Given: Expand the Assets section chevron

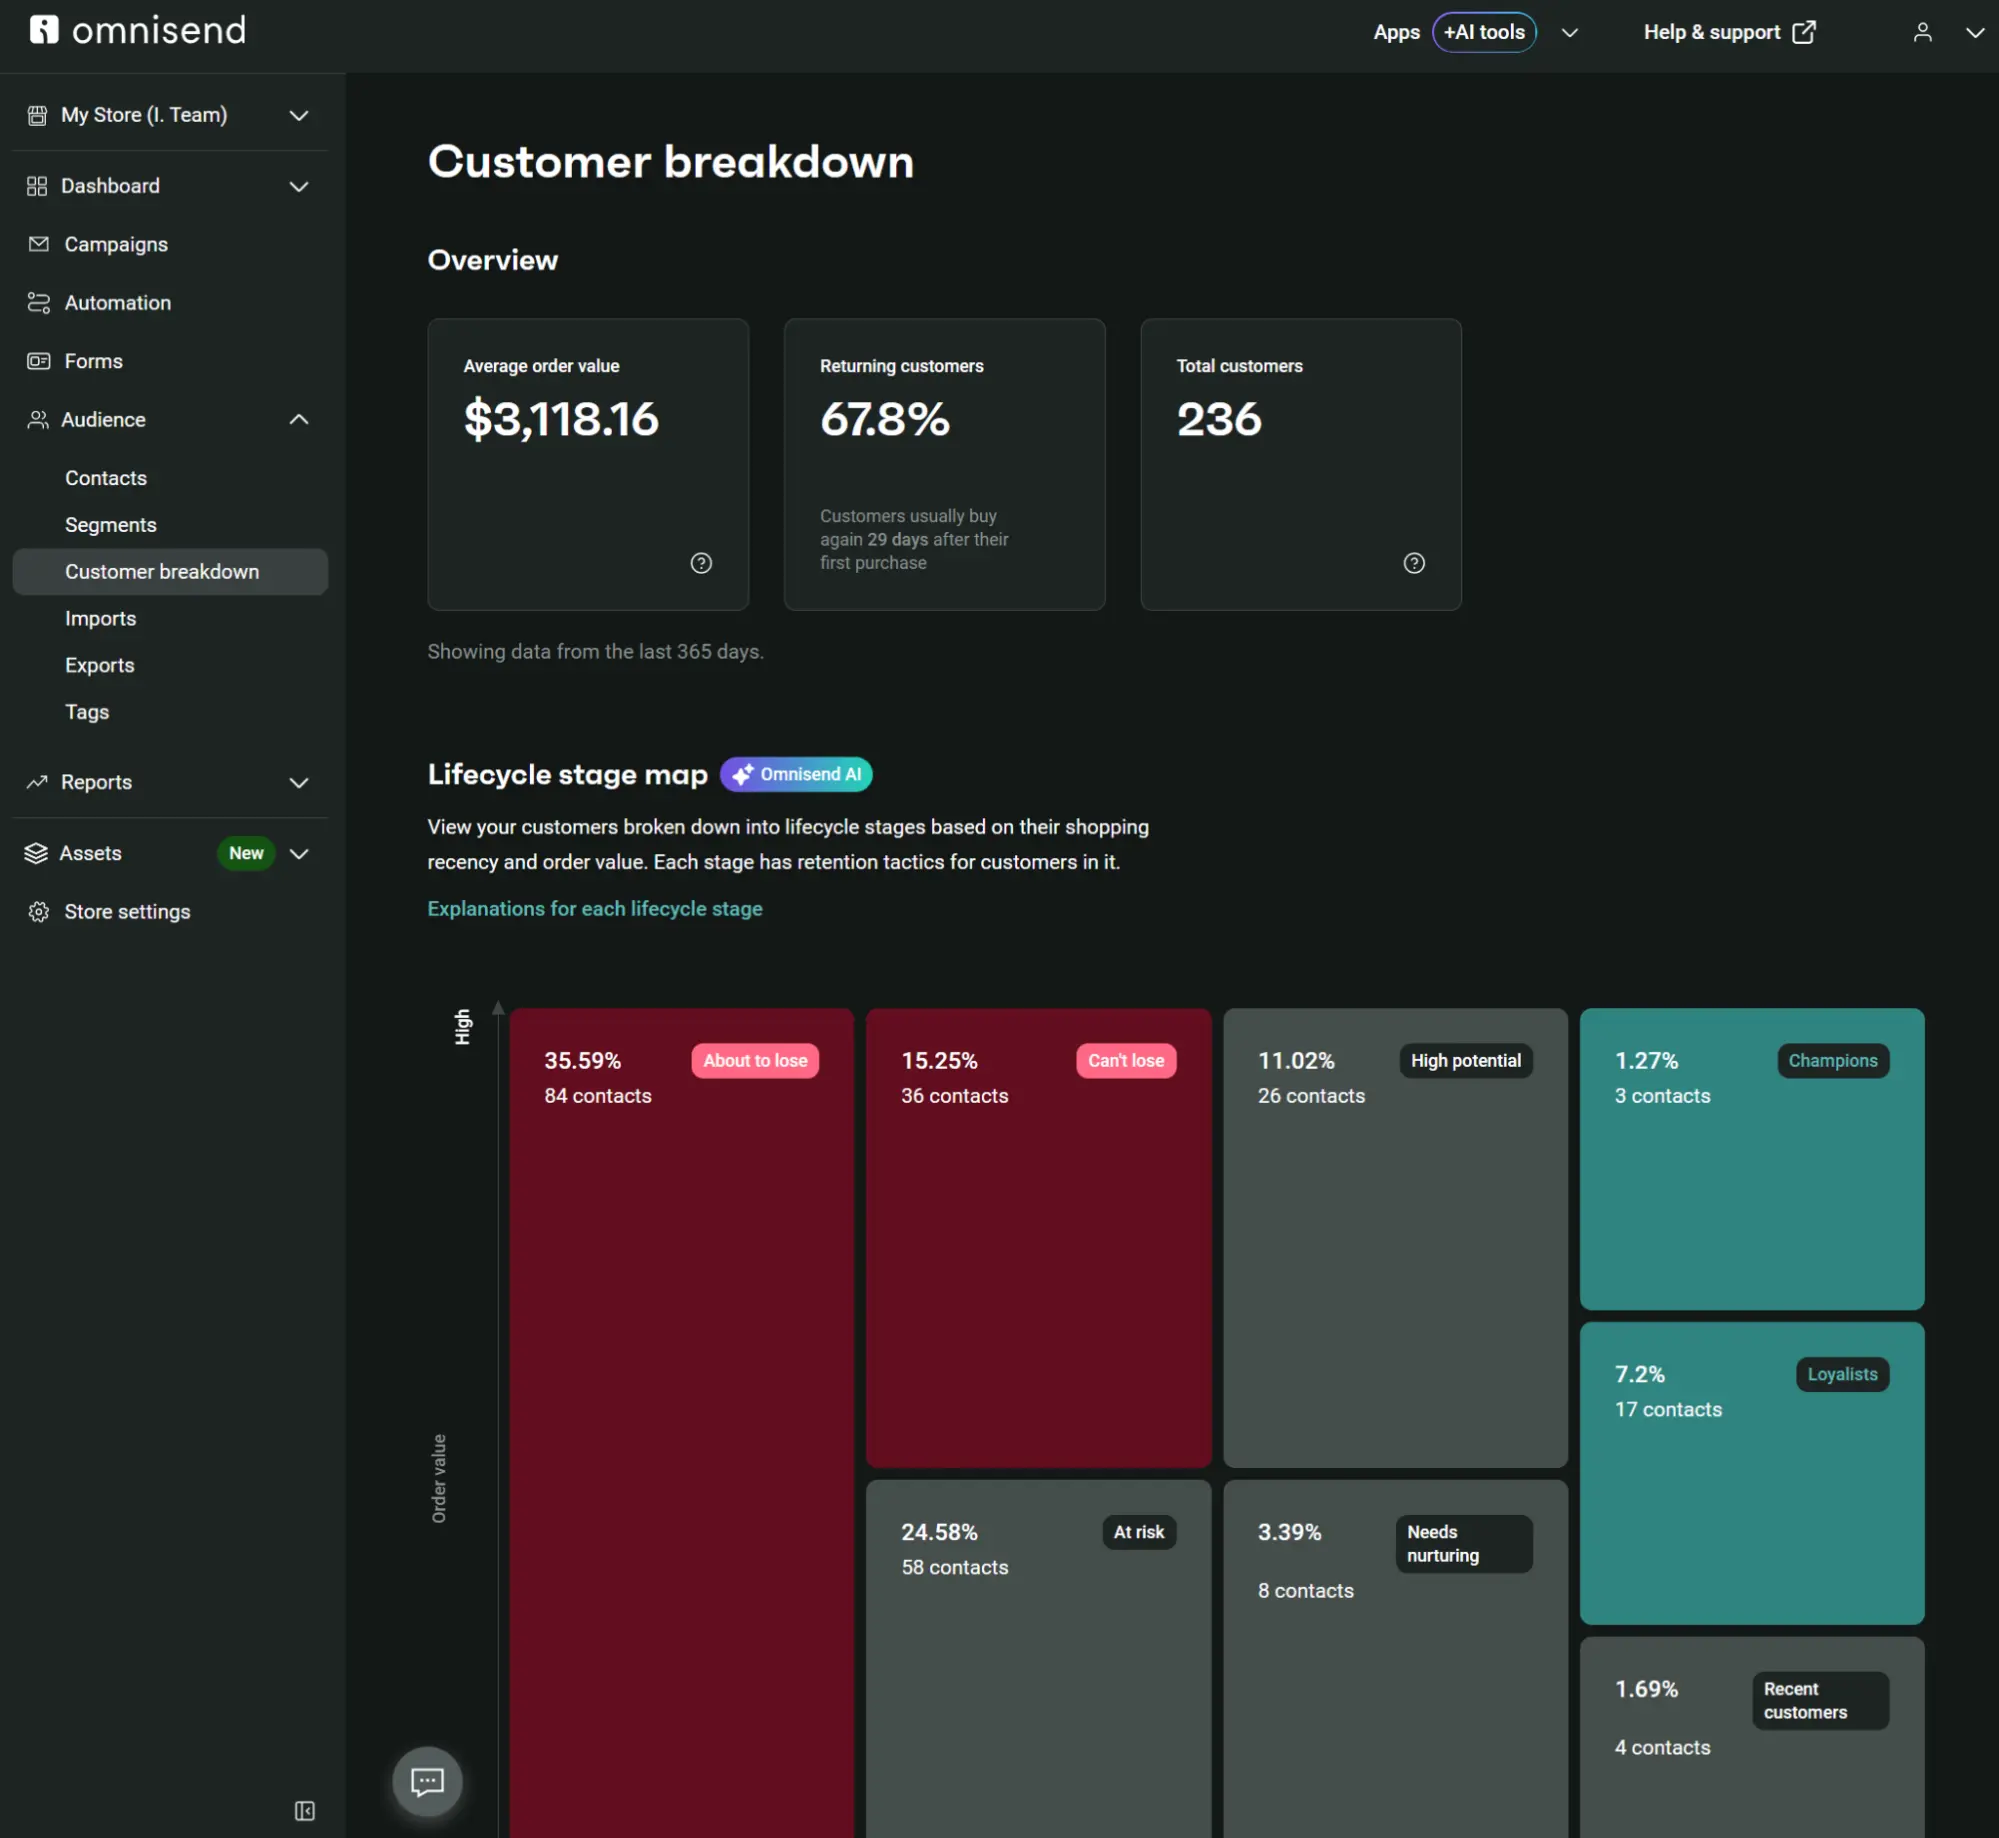Looking at the screenshot, I should [x=299, y=853].
